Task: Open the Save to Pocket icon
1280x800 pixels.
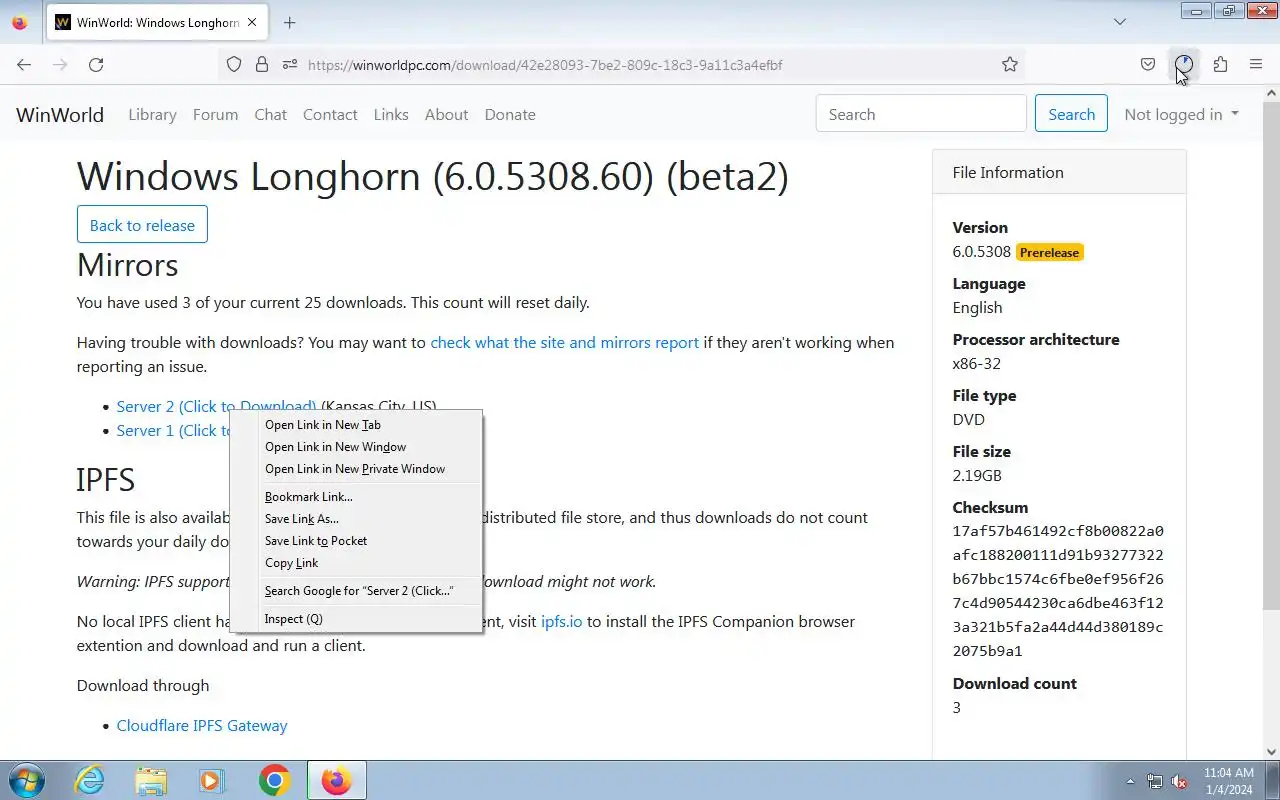Action: (x=1148, y=65)
